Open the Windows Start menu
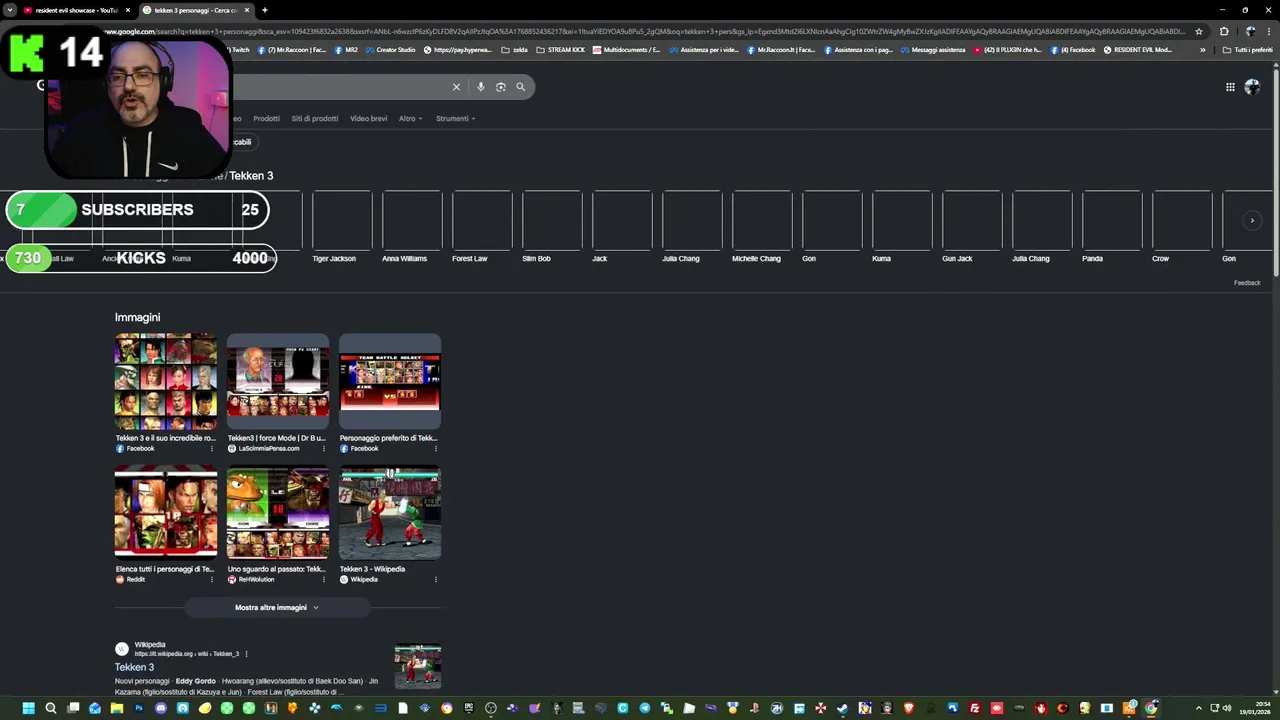1280x720 pixels. 28,708
